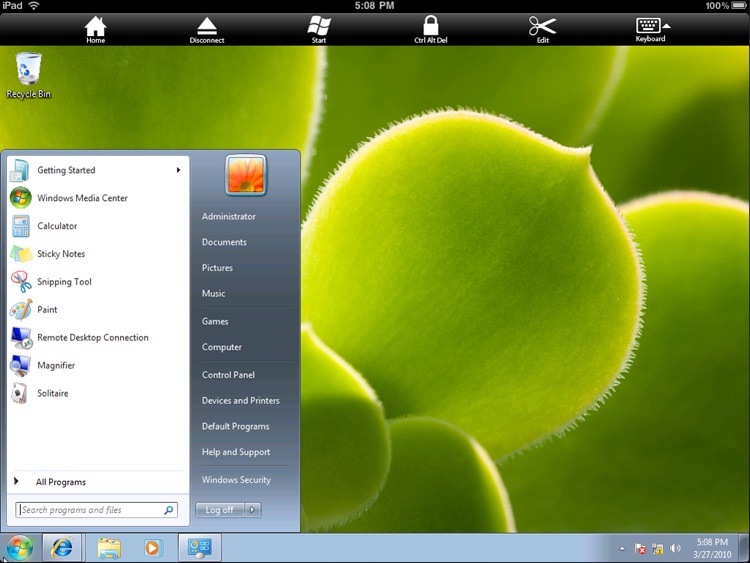
Task: Open the volume speaker tray icon
Action: [x=675, y=548]
